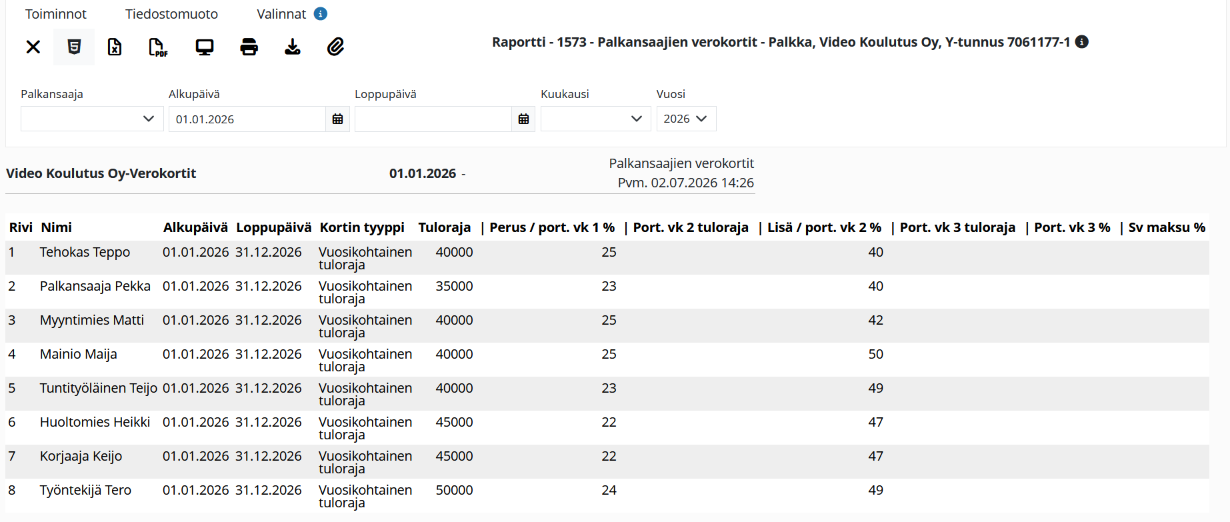Click Kortin tyyppi cell for Tehokas Teppo
This screenshot has height=522, width=1230.
point(366,258)
